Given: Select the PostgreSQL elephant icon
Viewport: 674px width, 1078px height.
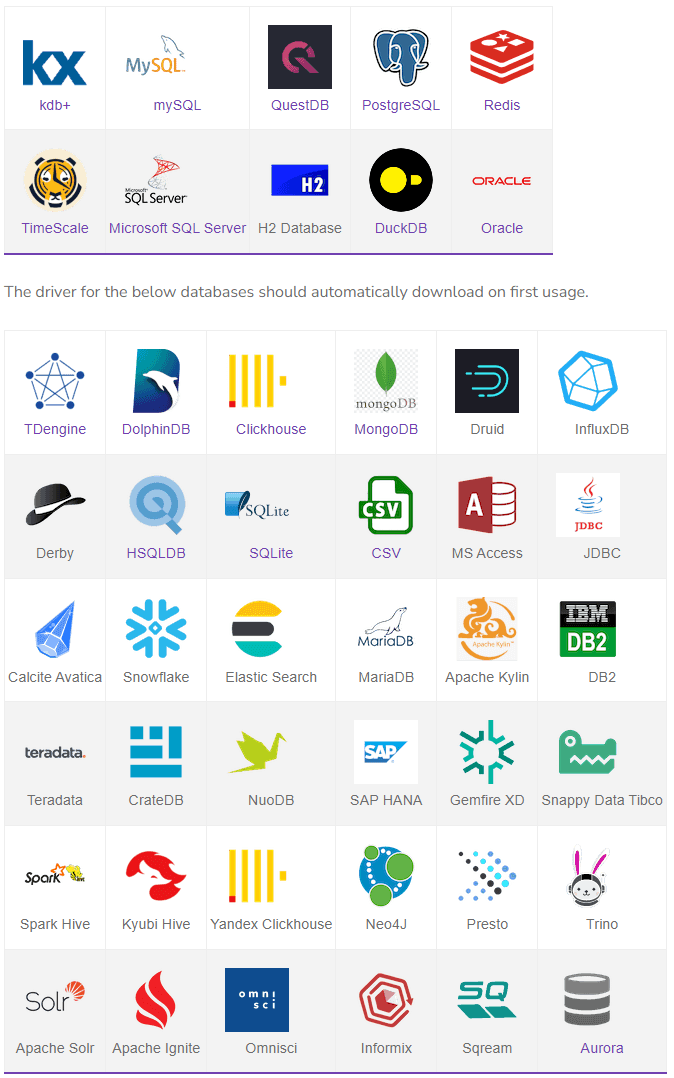Looking at the screenshot, I should click(401, 57).
